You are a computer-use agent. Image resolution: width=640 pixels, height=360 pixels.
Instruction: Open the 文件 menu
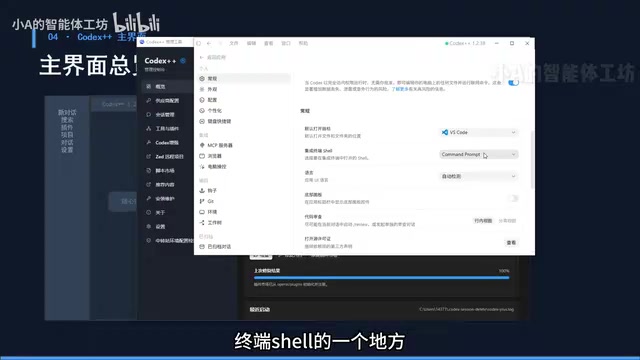(234, 43)
